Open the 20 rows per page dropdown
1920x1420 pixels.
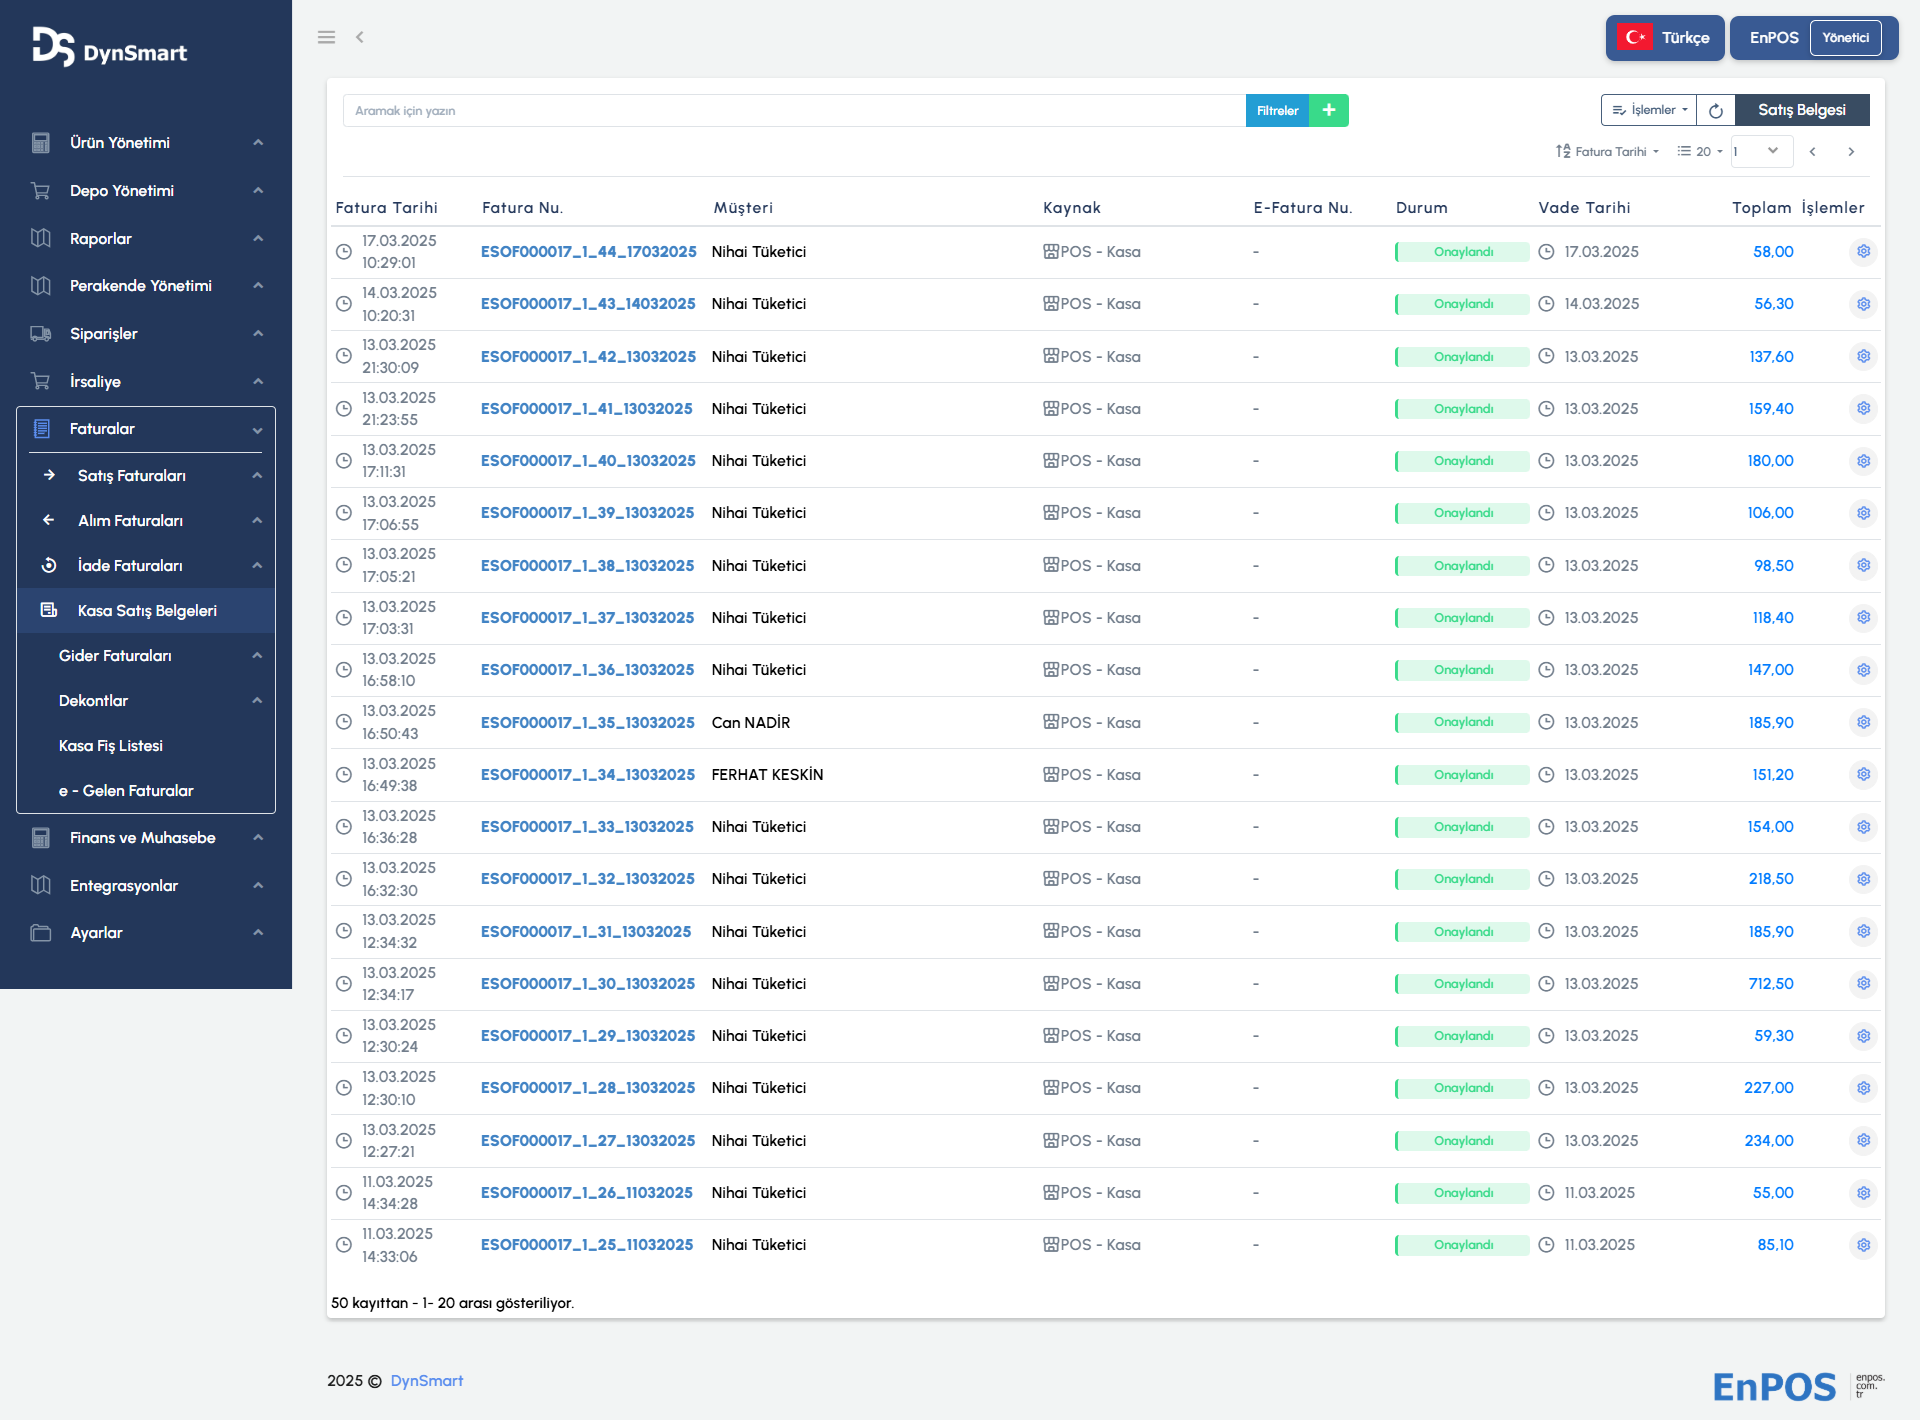[x=1701, y=152]
